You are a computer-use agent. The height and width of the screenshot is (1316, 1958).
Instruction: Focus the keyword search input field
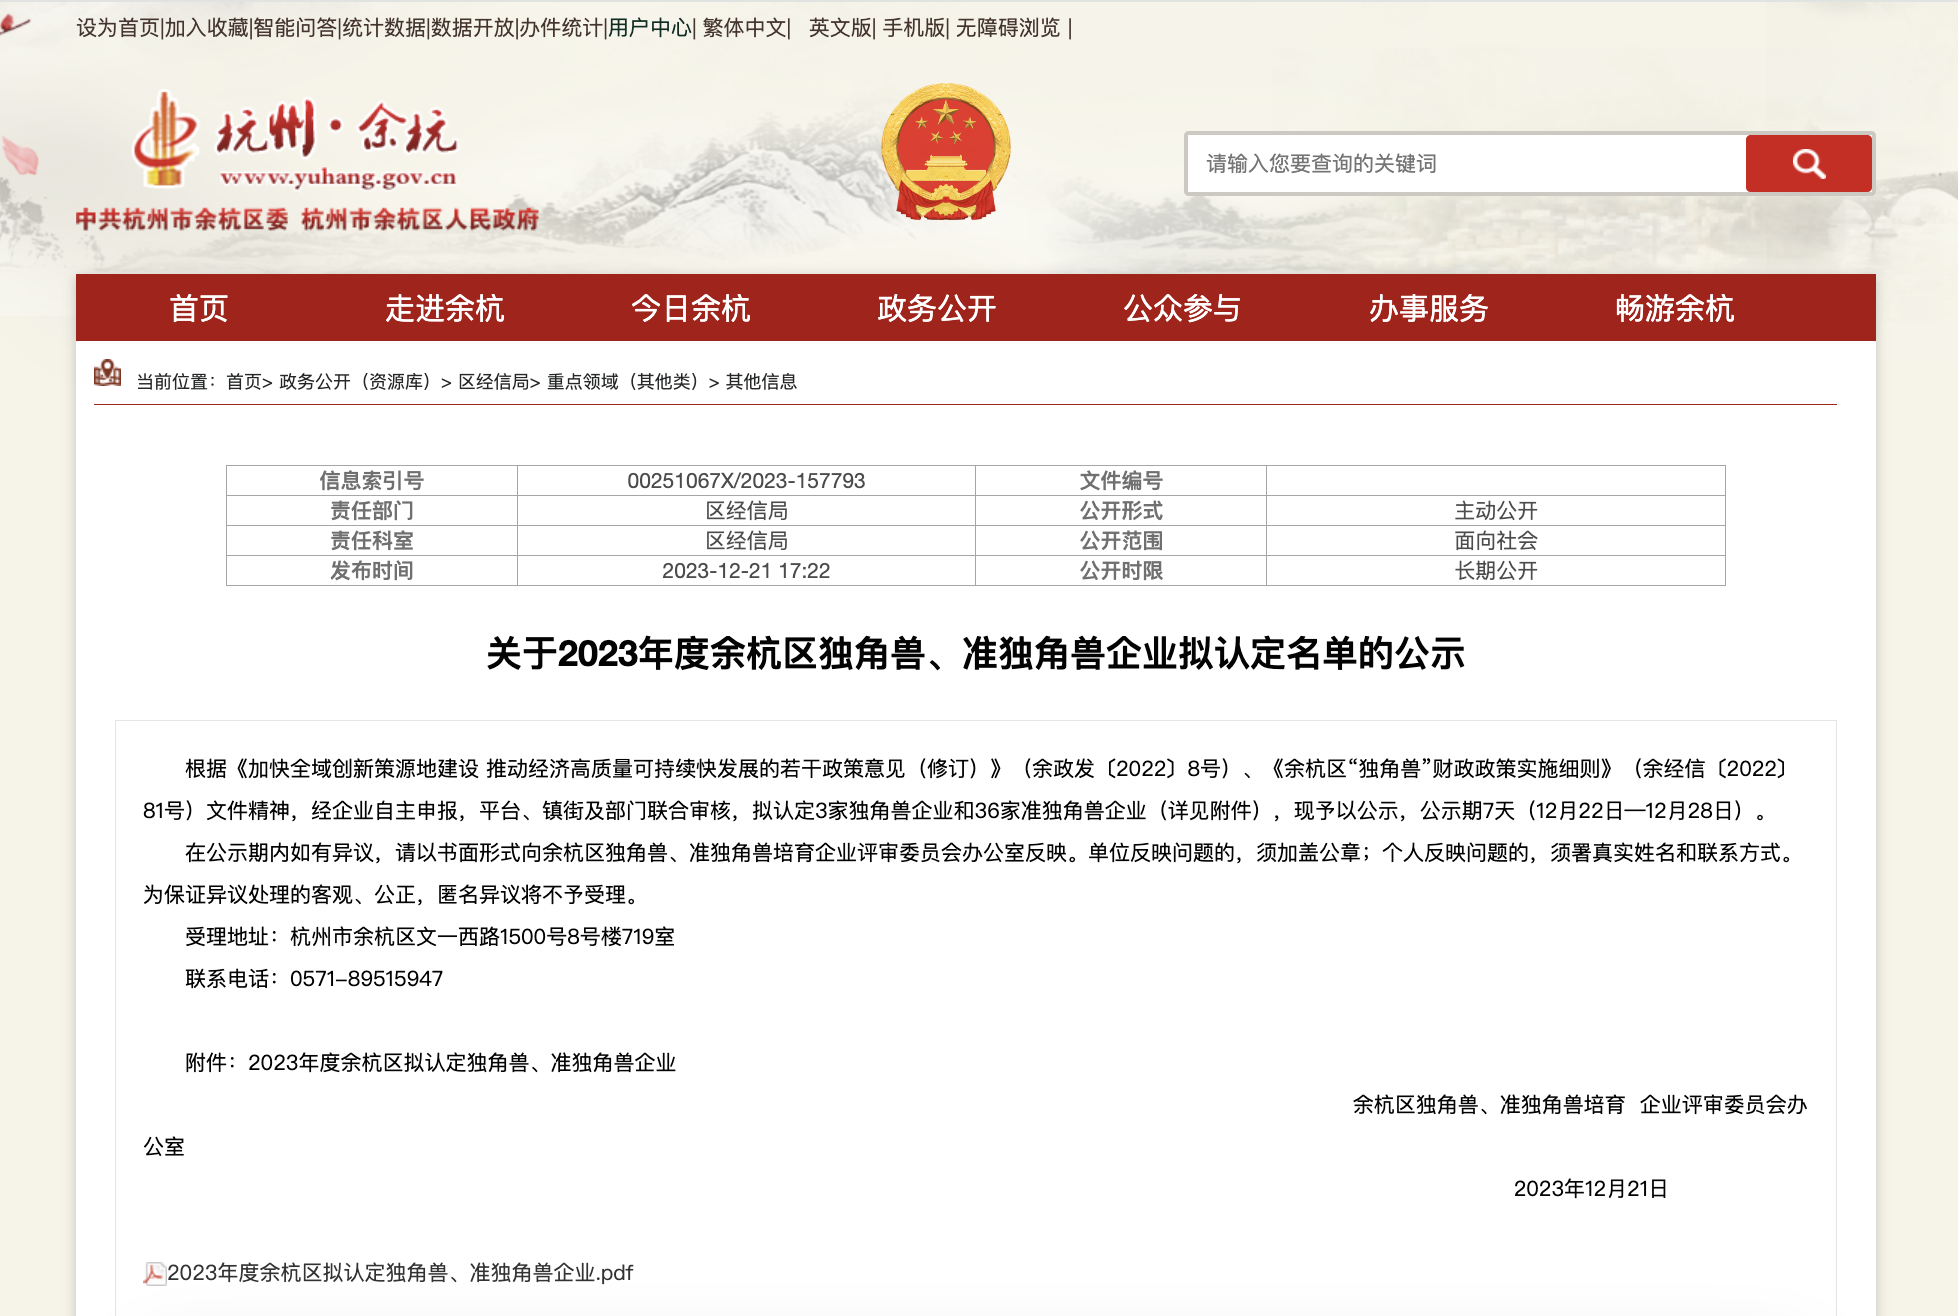1466,163
